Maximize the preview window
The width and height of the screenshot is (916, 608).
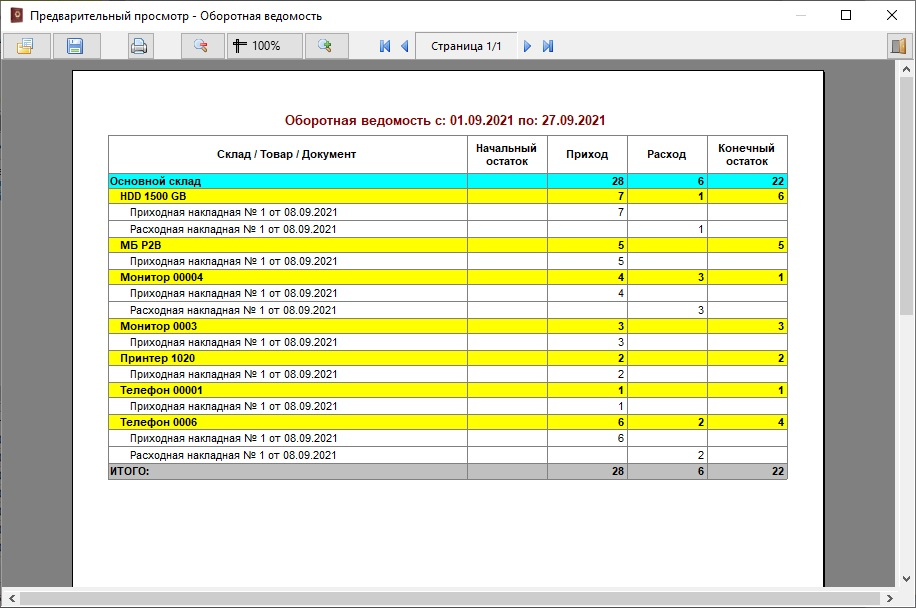click(846, 16)
